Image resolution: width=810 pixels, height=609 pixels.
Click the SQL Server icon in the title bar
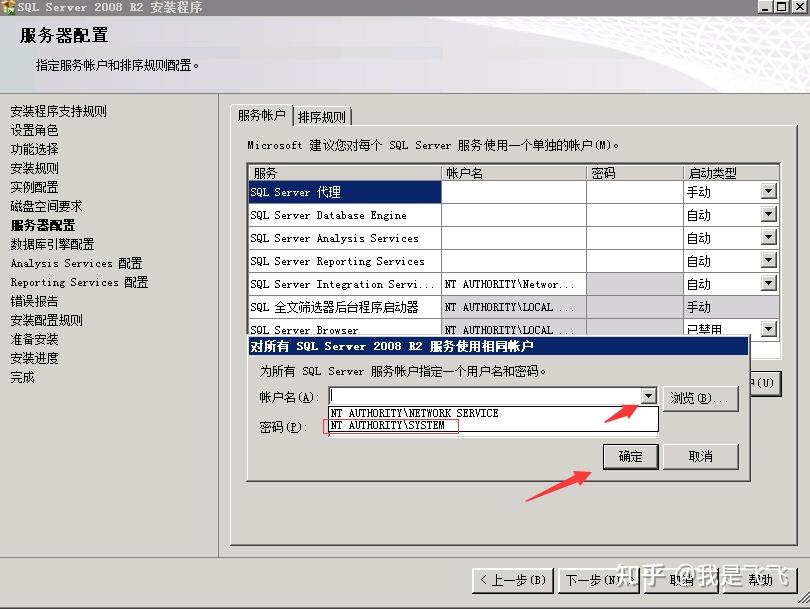[x=11, y=9]
